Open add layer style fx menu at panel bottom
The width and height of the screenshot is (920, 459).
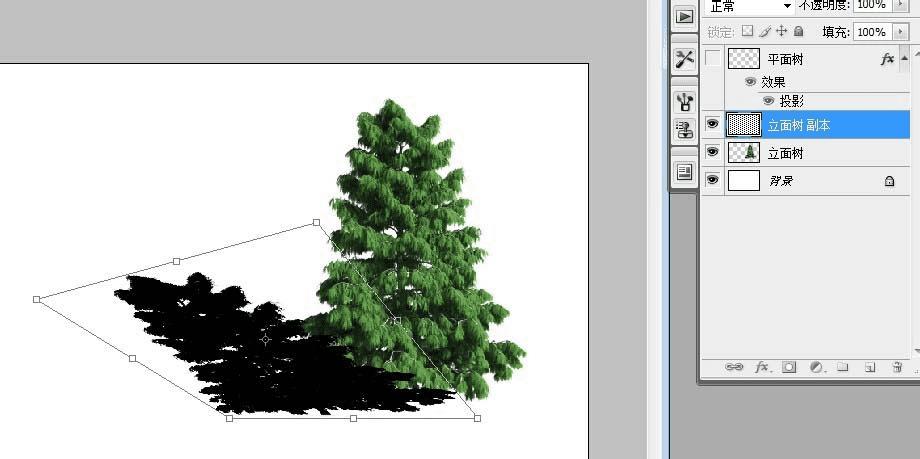point(762,367)
